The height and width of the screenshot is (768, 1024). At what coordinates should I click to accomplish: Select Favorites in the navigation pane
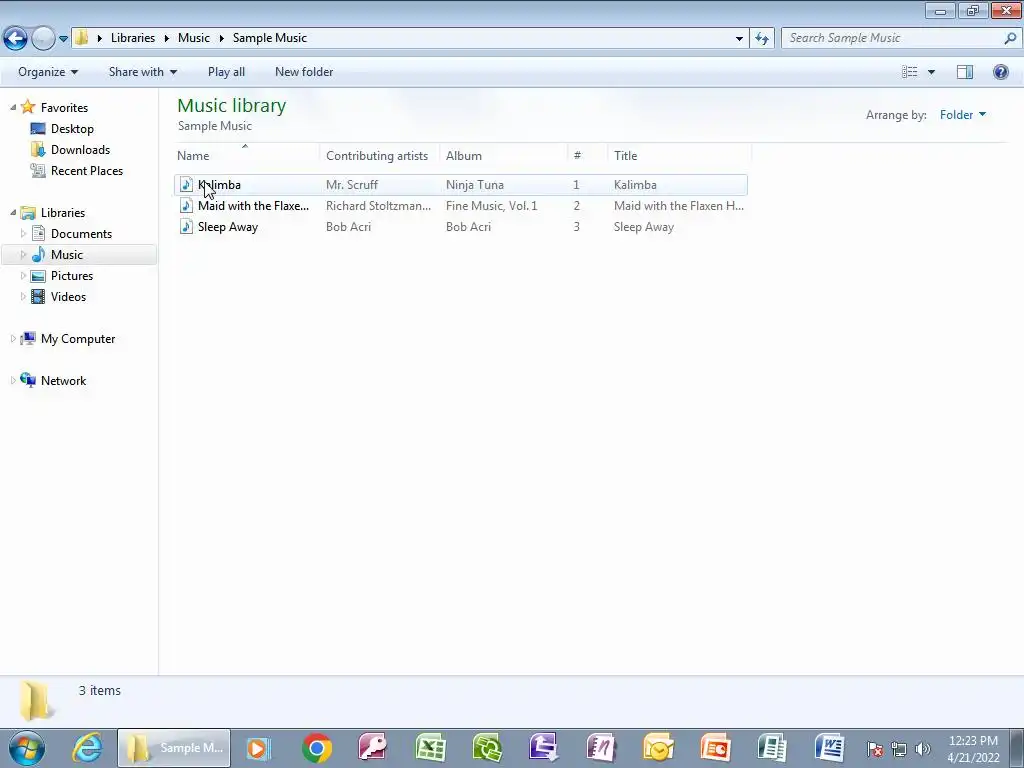click(64, 108)
